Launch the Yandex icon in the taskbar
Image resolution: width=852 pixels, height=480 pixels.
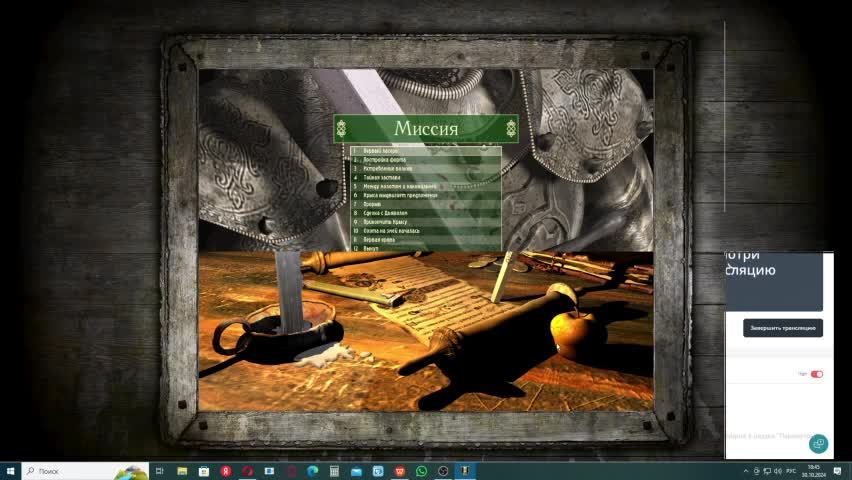tap(226, 471)
